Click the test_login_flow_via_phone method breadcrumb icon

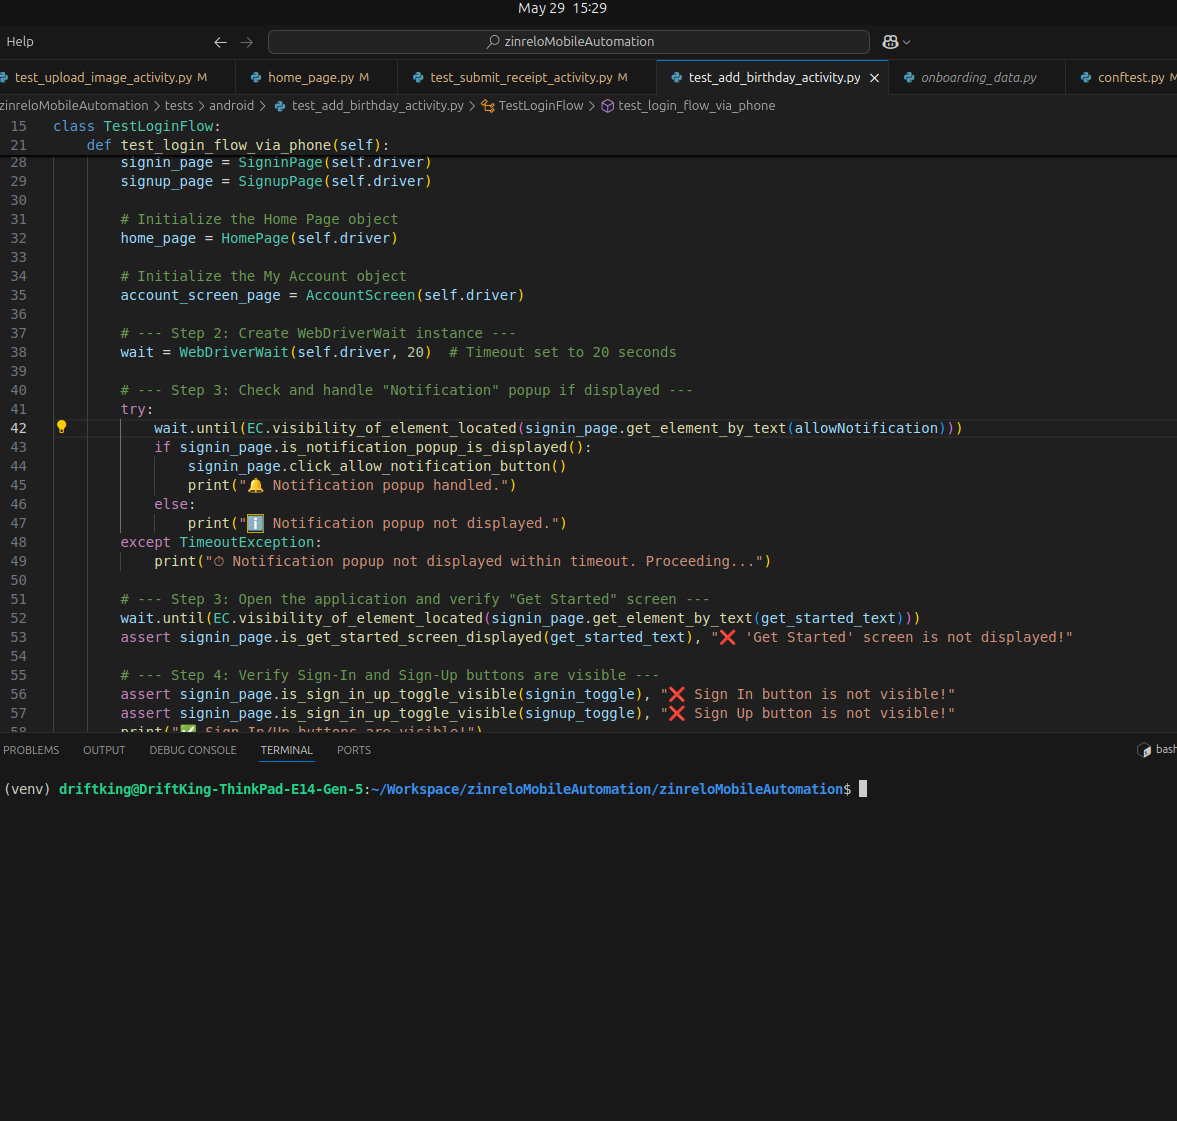(607, 106)
